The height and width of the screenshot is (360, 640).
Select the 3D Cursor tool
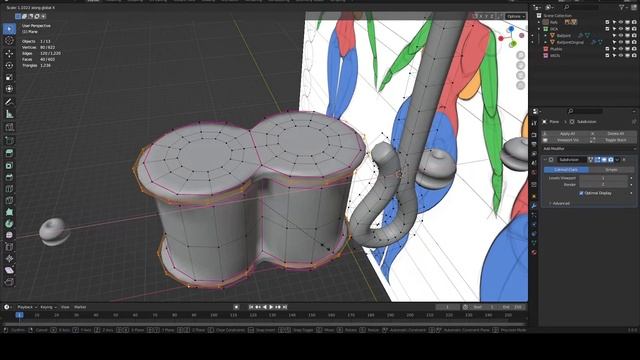click(x=9, y=41)
